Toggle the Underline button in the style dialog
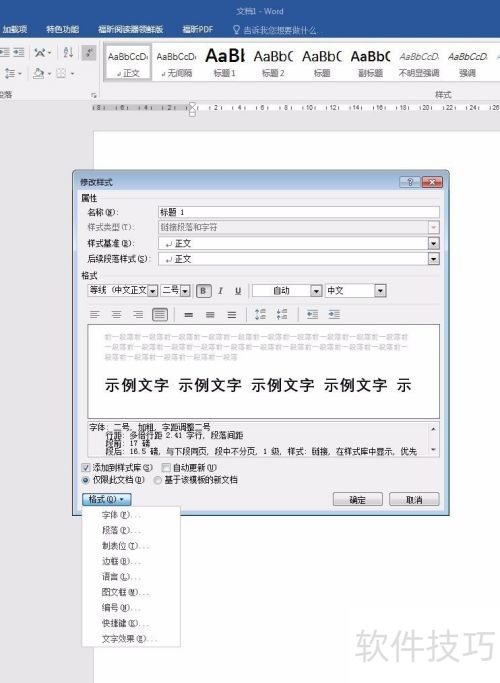500x683 pixels. 238,291
